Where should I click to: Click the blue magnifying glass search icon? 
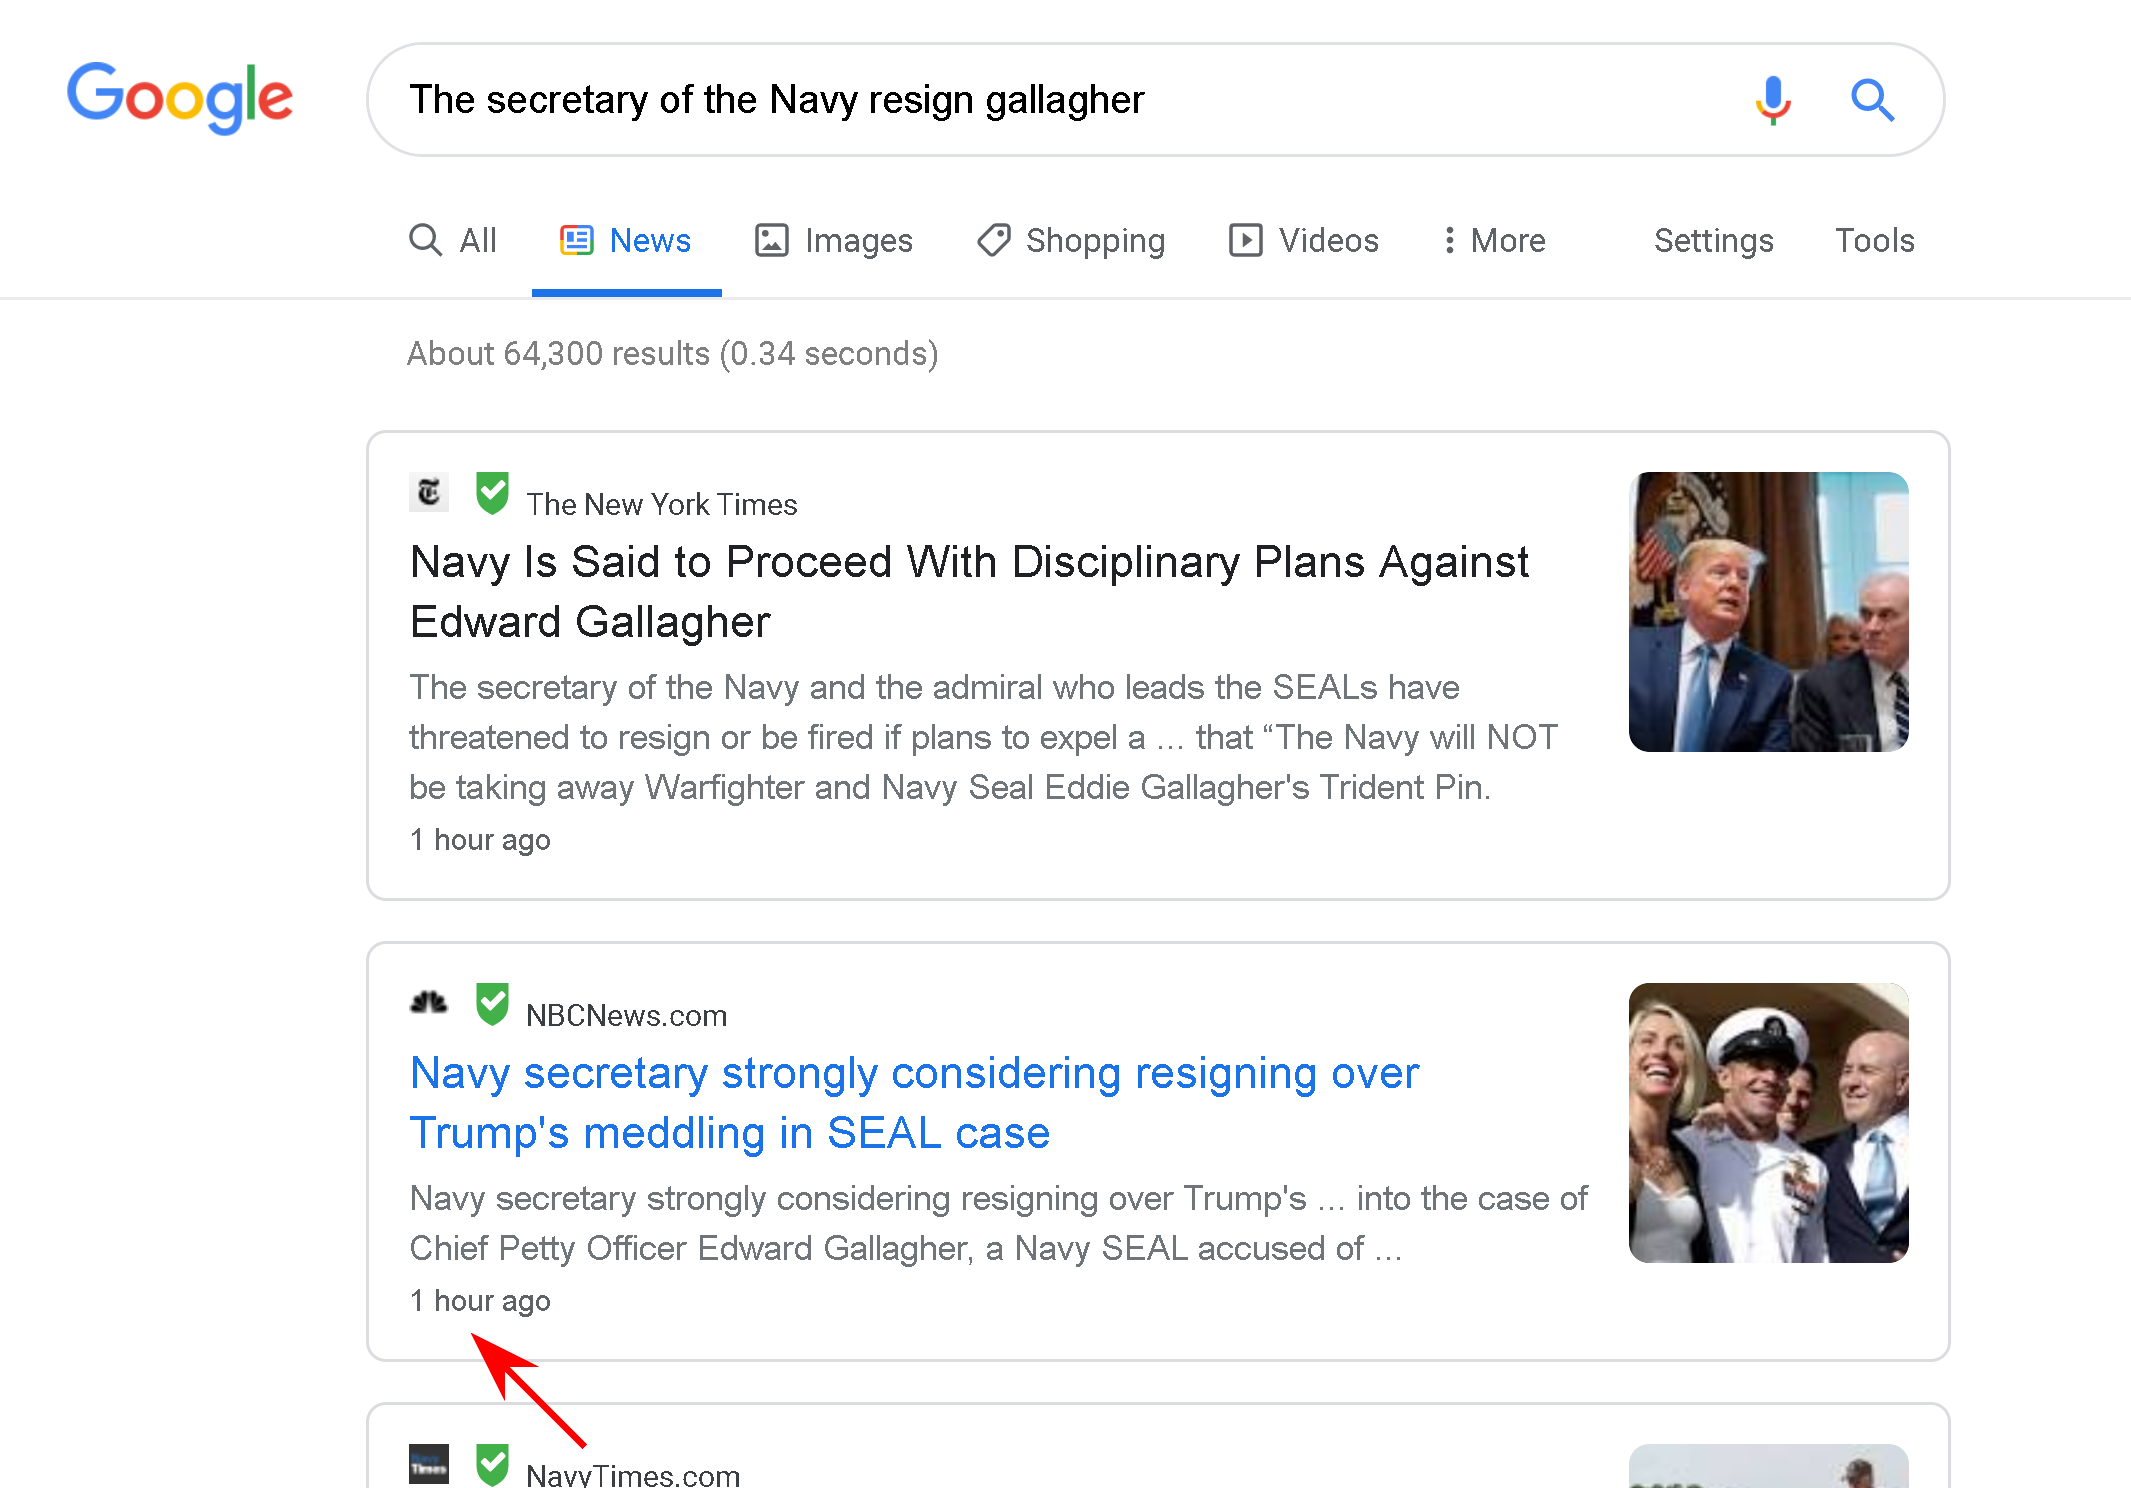(x=1871, y=100)
